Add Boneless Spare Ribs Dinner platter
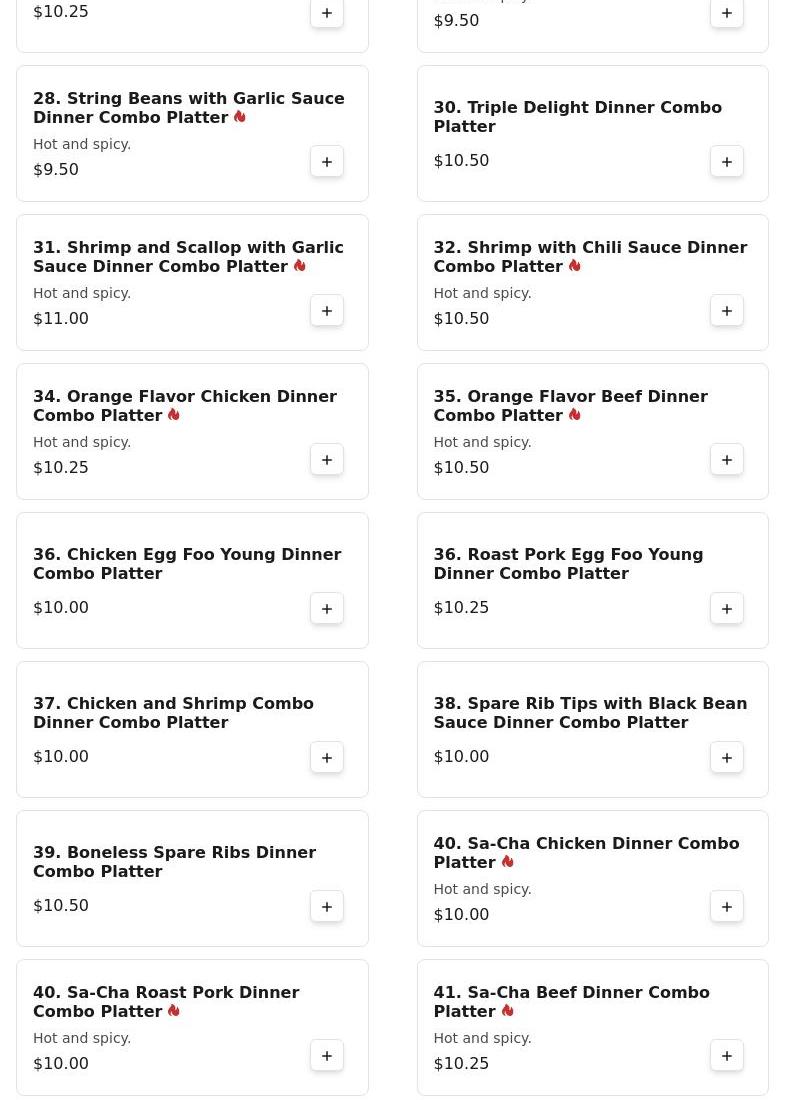The width and height of the screenshot is (785, 1100). coord(327,907)
